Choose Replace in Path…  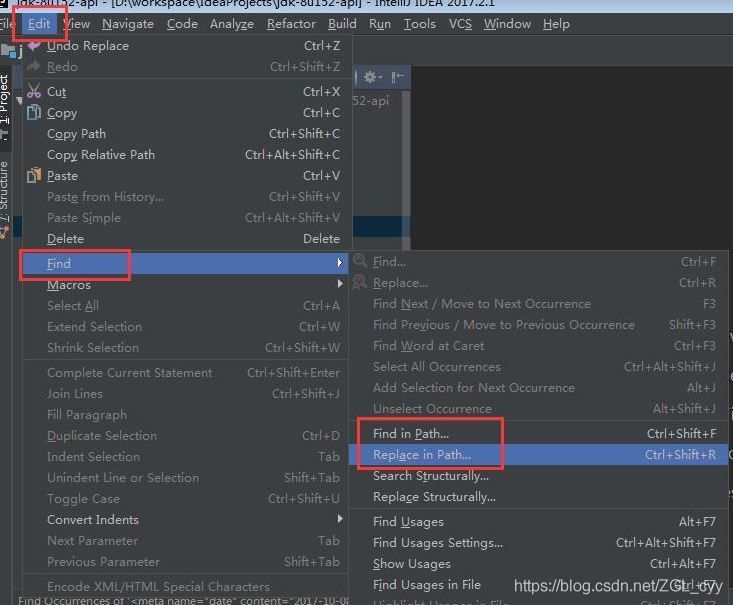coord(539,455)
